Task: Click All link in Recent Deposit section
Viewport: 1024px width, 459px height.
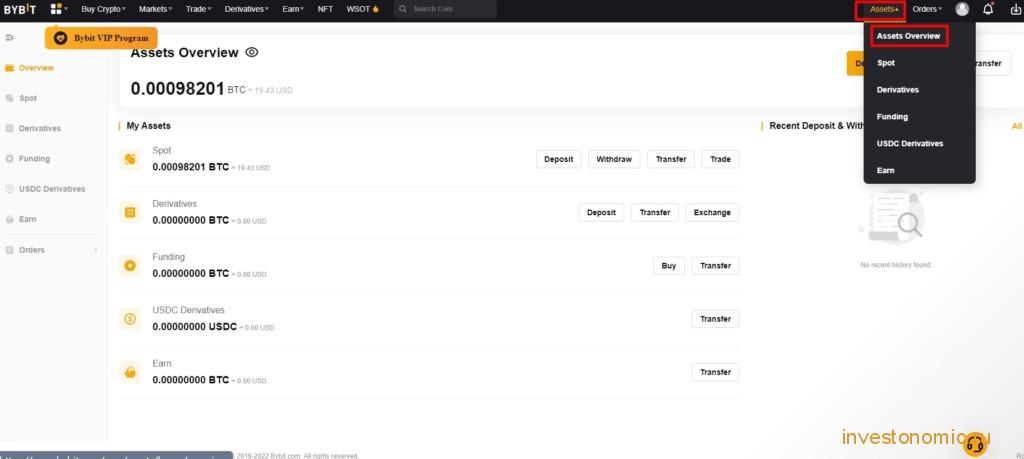Action: point(1016,126)
